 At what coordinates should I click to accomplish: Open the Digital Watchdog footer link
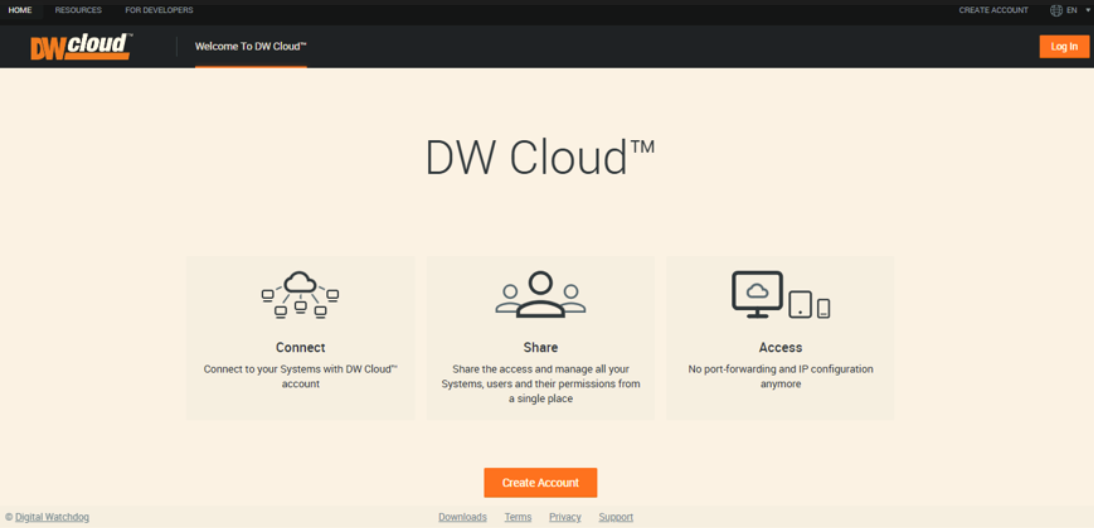coord(52,518)
